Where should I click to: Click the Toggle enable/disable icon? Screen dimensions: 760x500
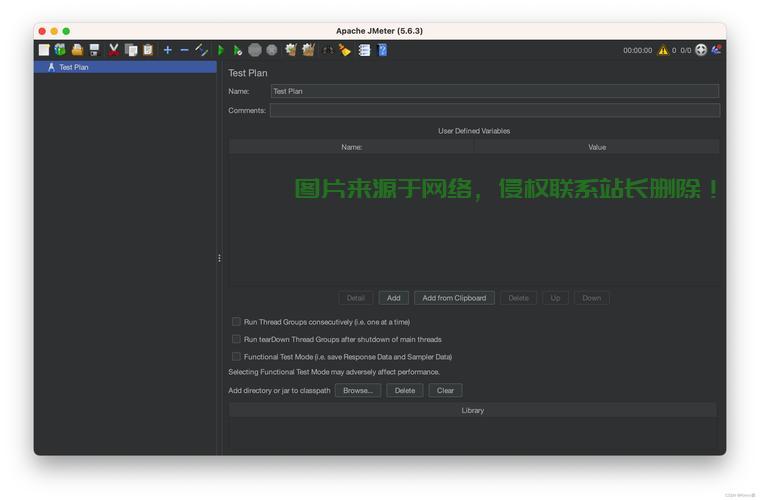click(x=201, y=50)
